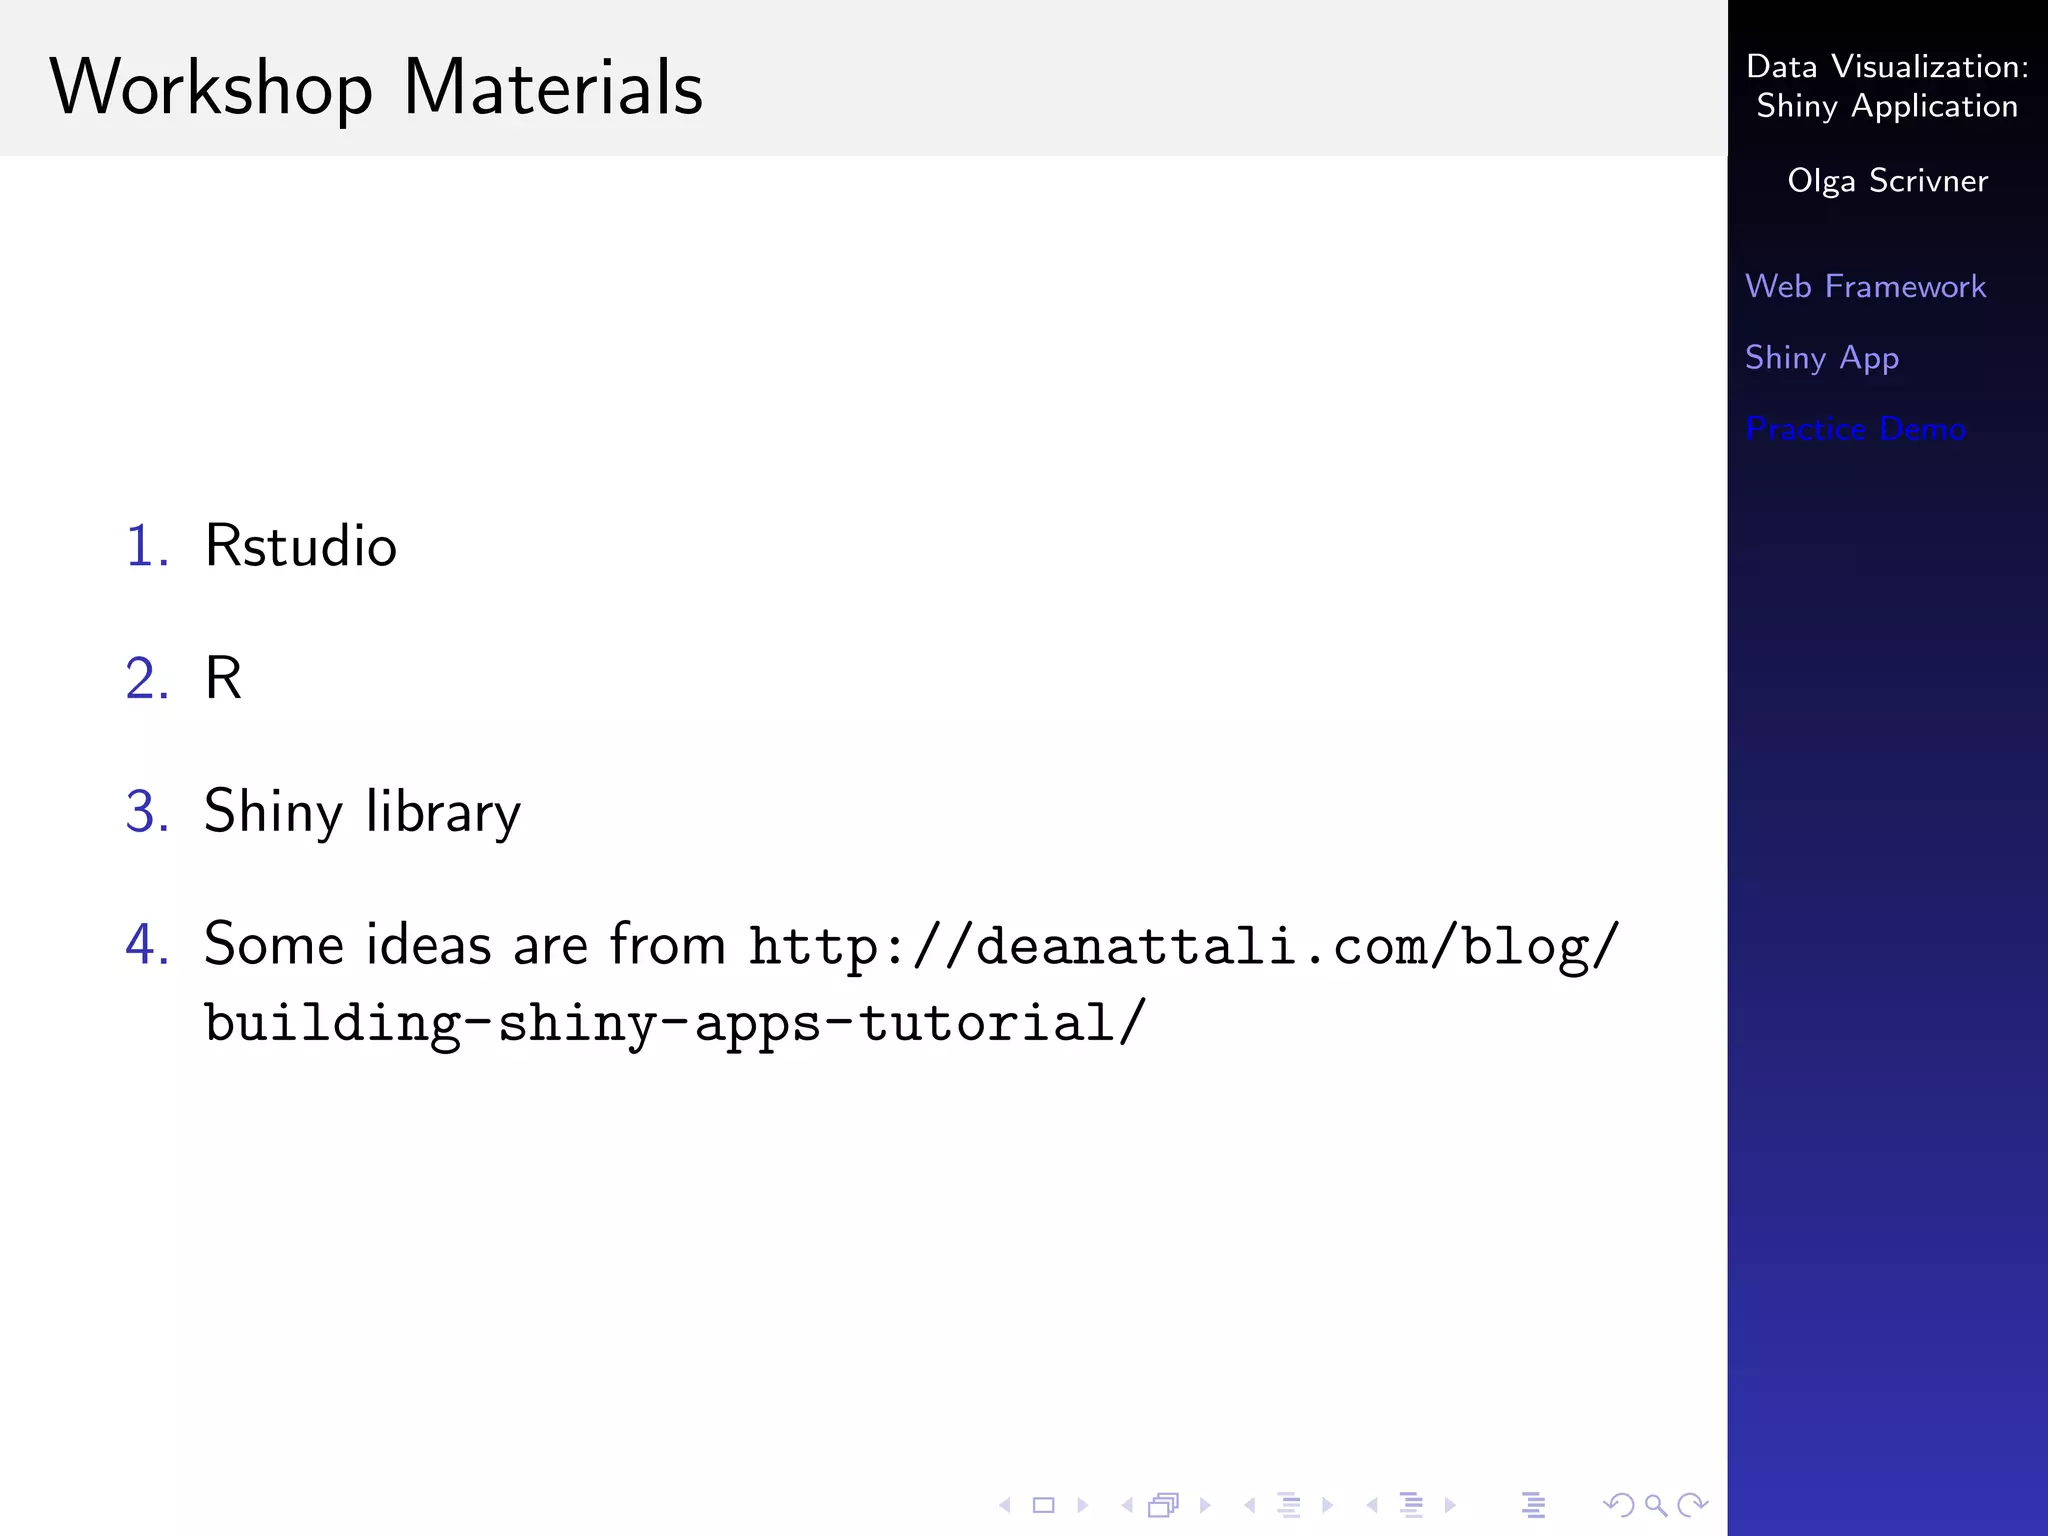Click the next slide arrow after rectangle icon
Image resolution: width=2048 pixels, height=1536 pixels.
tap(1082, 1505)
